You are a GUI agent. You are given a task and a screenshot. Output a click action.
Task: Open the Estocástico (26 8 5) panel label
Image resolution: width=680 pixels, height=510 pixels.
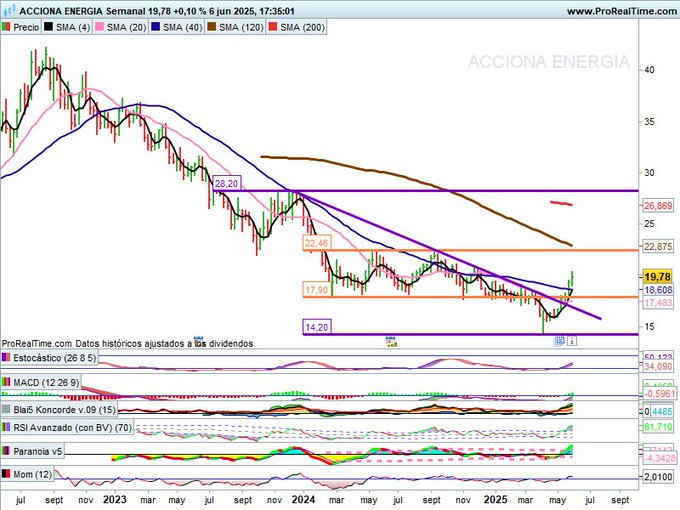pos(55,358)
